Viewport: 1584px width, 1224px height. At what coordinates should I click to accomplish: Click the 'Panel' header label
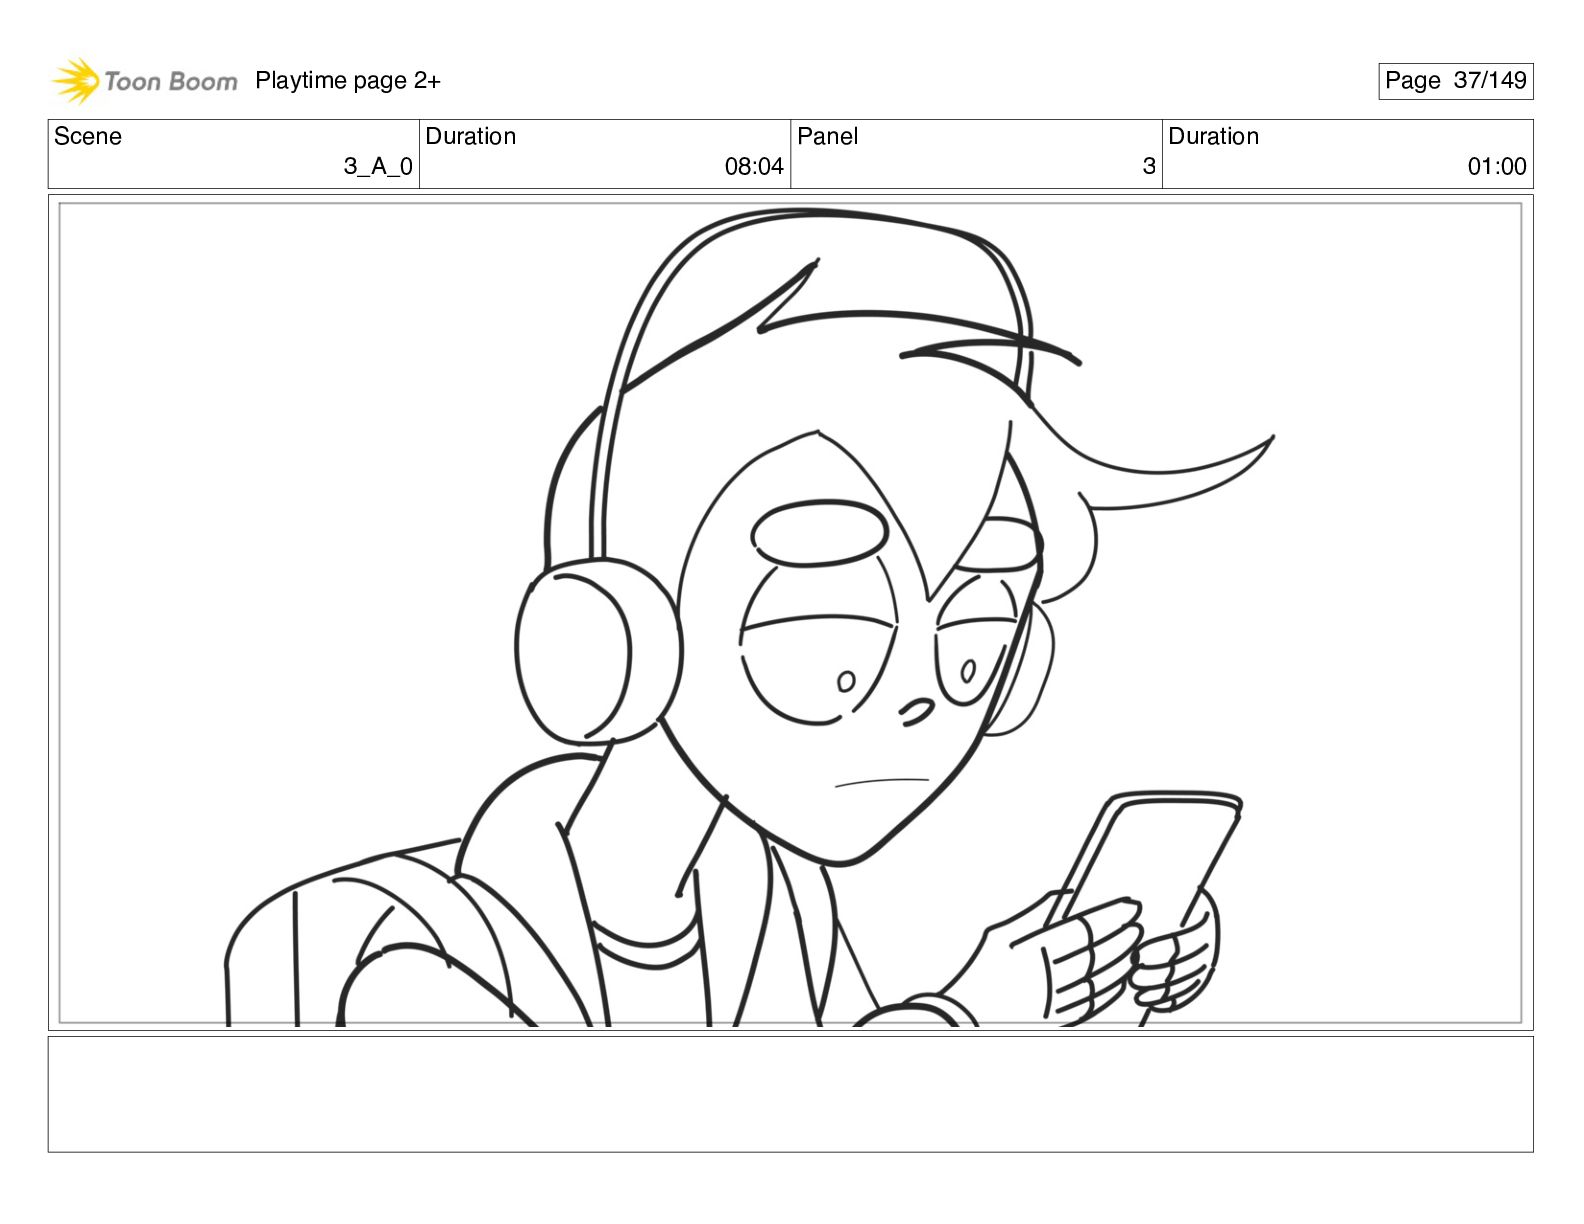point(828,136)
